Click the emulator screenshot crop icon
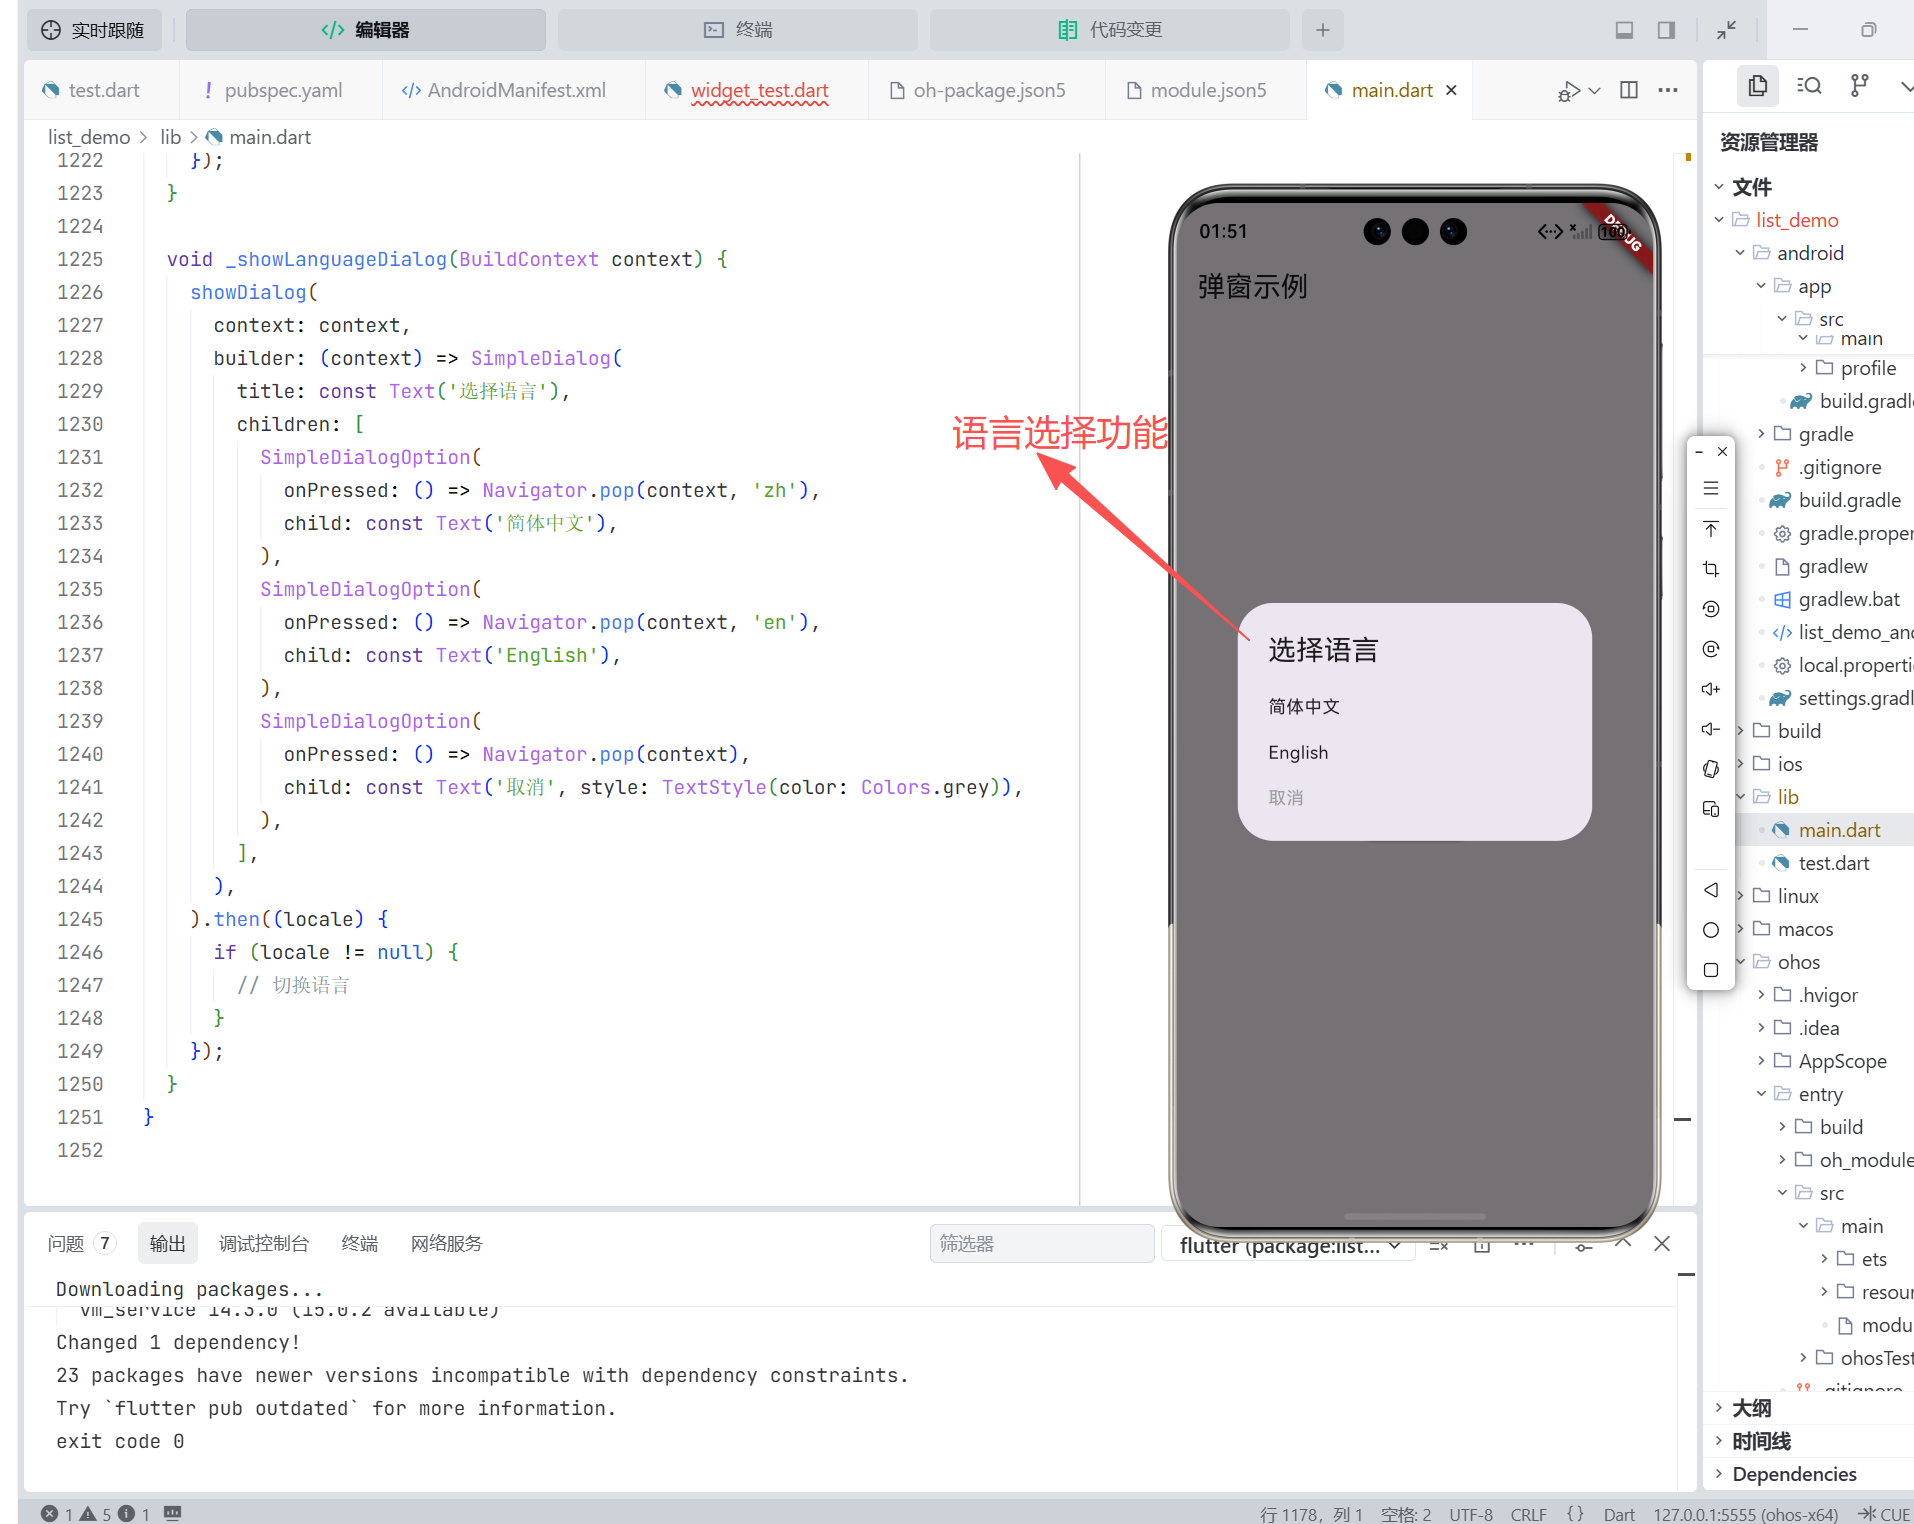 point(1711,569)
